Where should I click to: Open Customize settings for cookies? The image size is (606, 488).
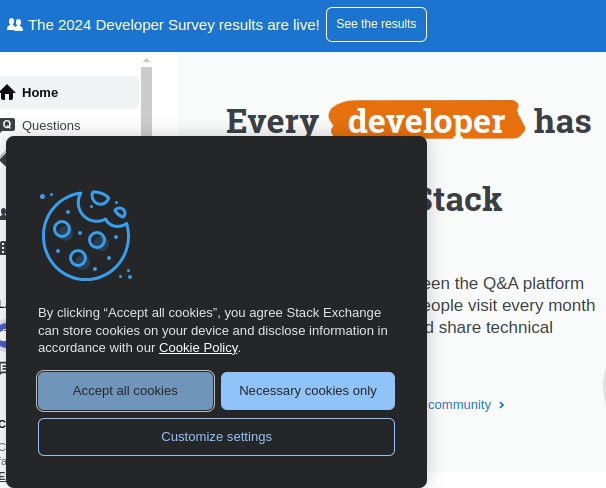216,437
